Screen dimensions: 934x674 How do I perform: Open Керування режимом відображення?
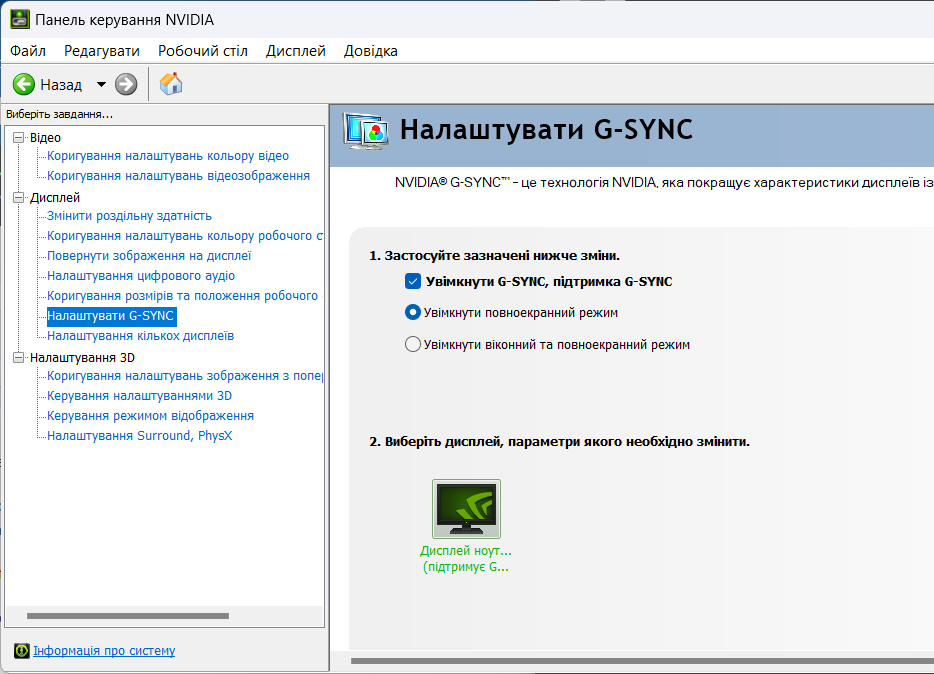point(151,416)
